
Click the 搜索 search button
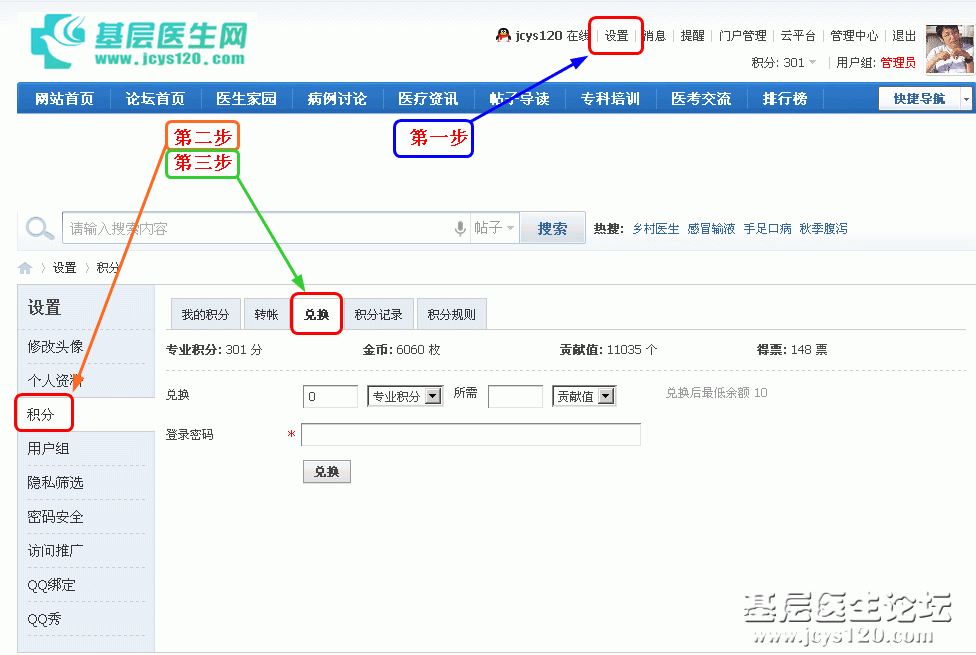click(552, 228)
